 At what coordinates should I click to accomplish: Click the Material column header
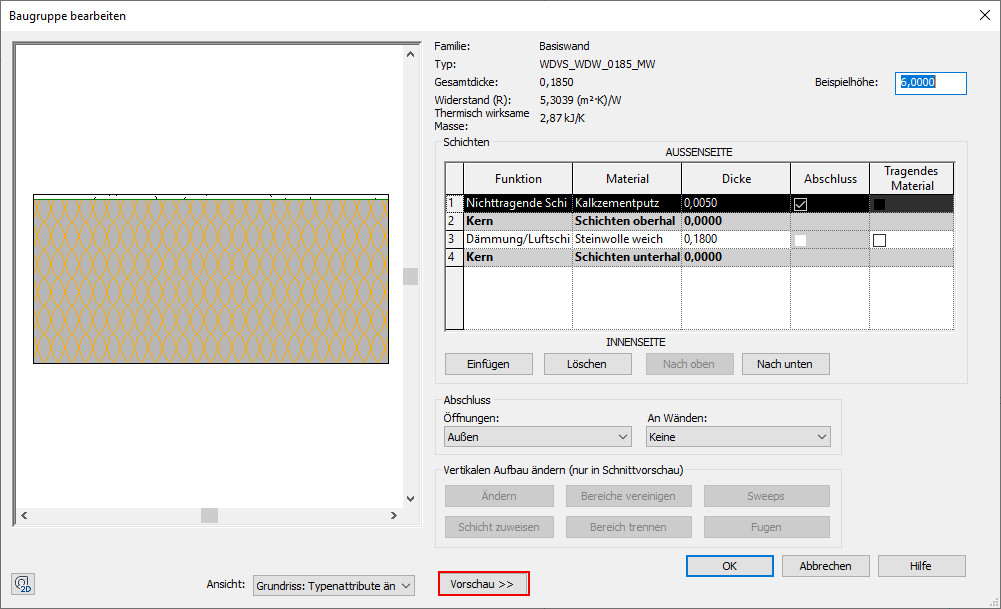point(627,179)
